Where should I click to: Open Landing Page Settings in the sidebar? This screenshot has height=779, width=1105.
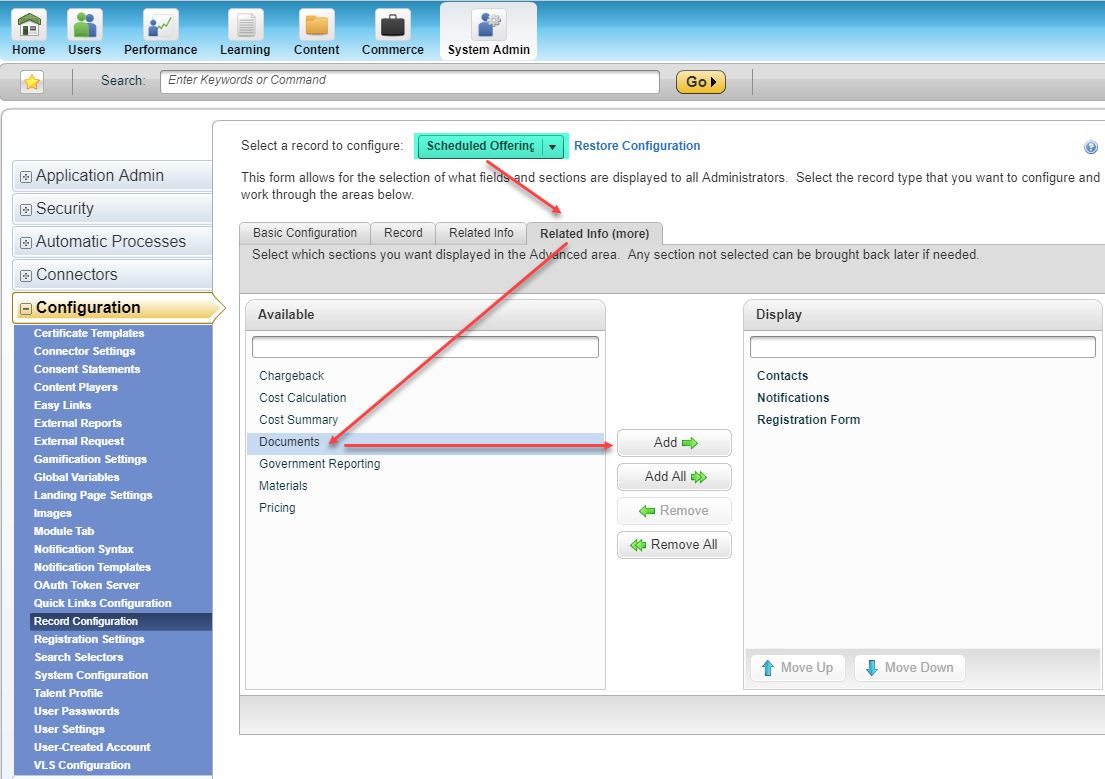click(x=93, y=495)
